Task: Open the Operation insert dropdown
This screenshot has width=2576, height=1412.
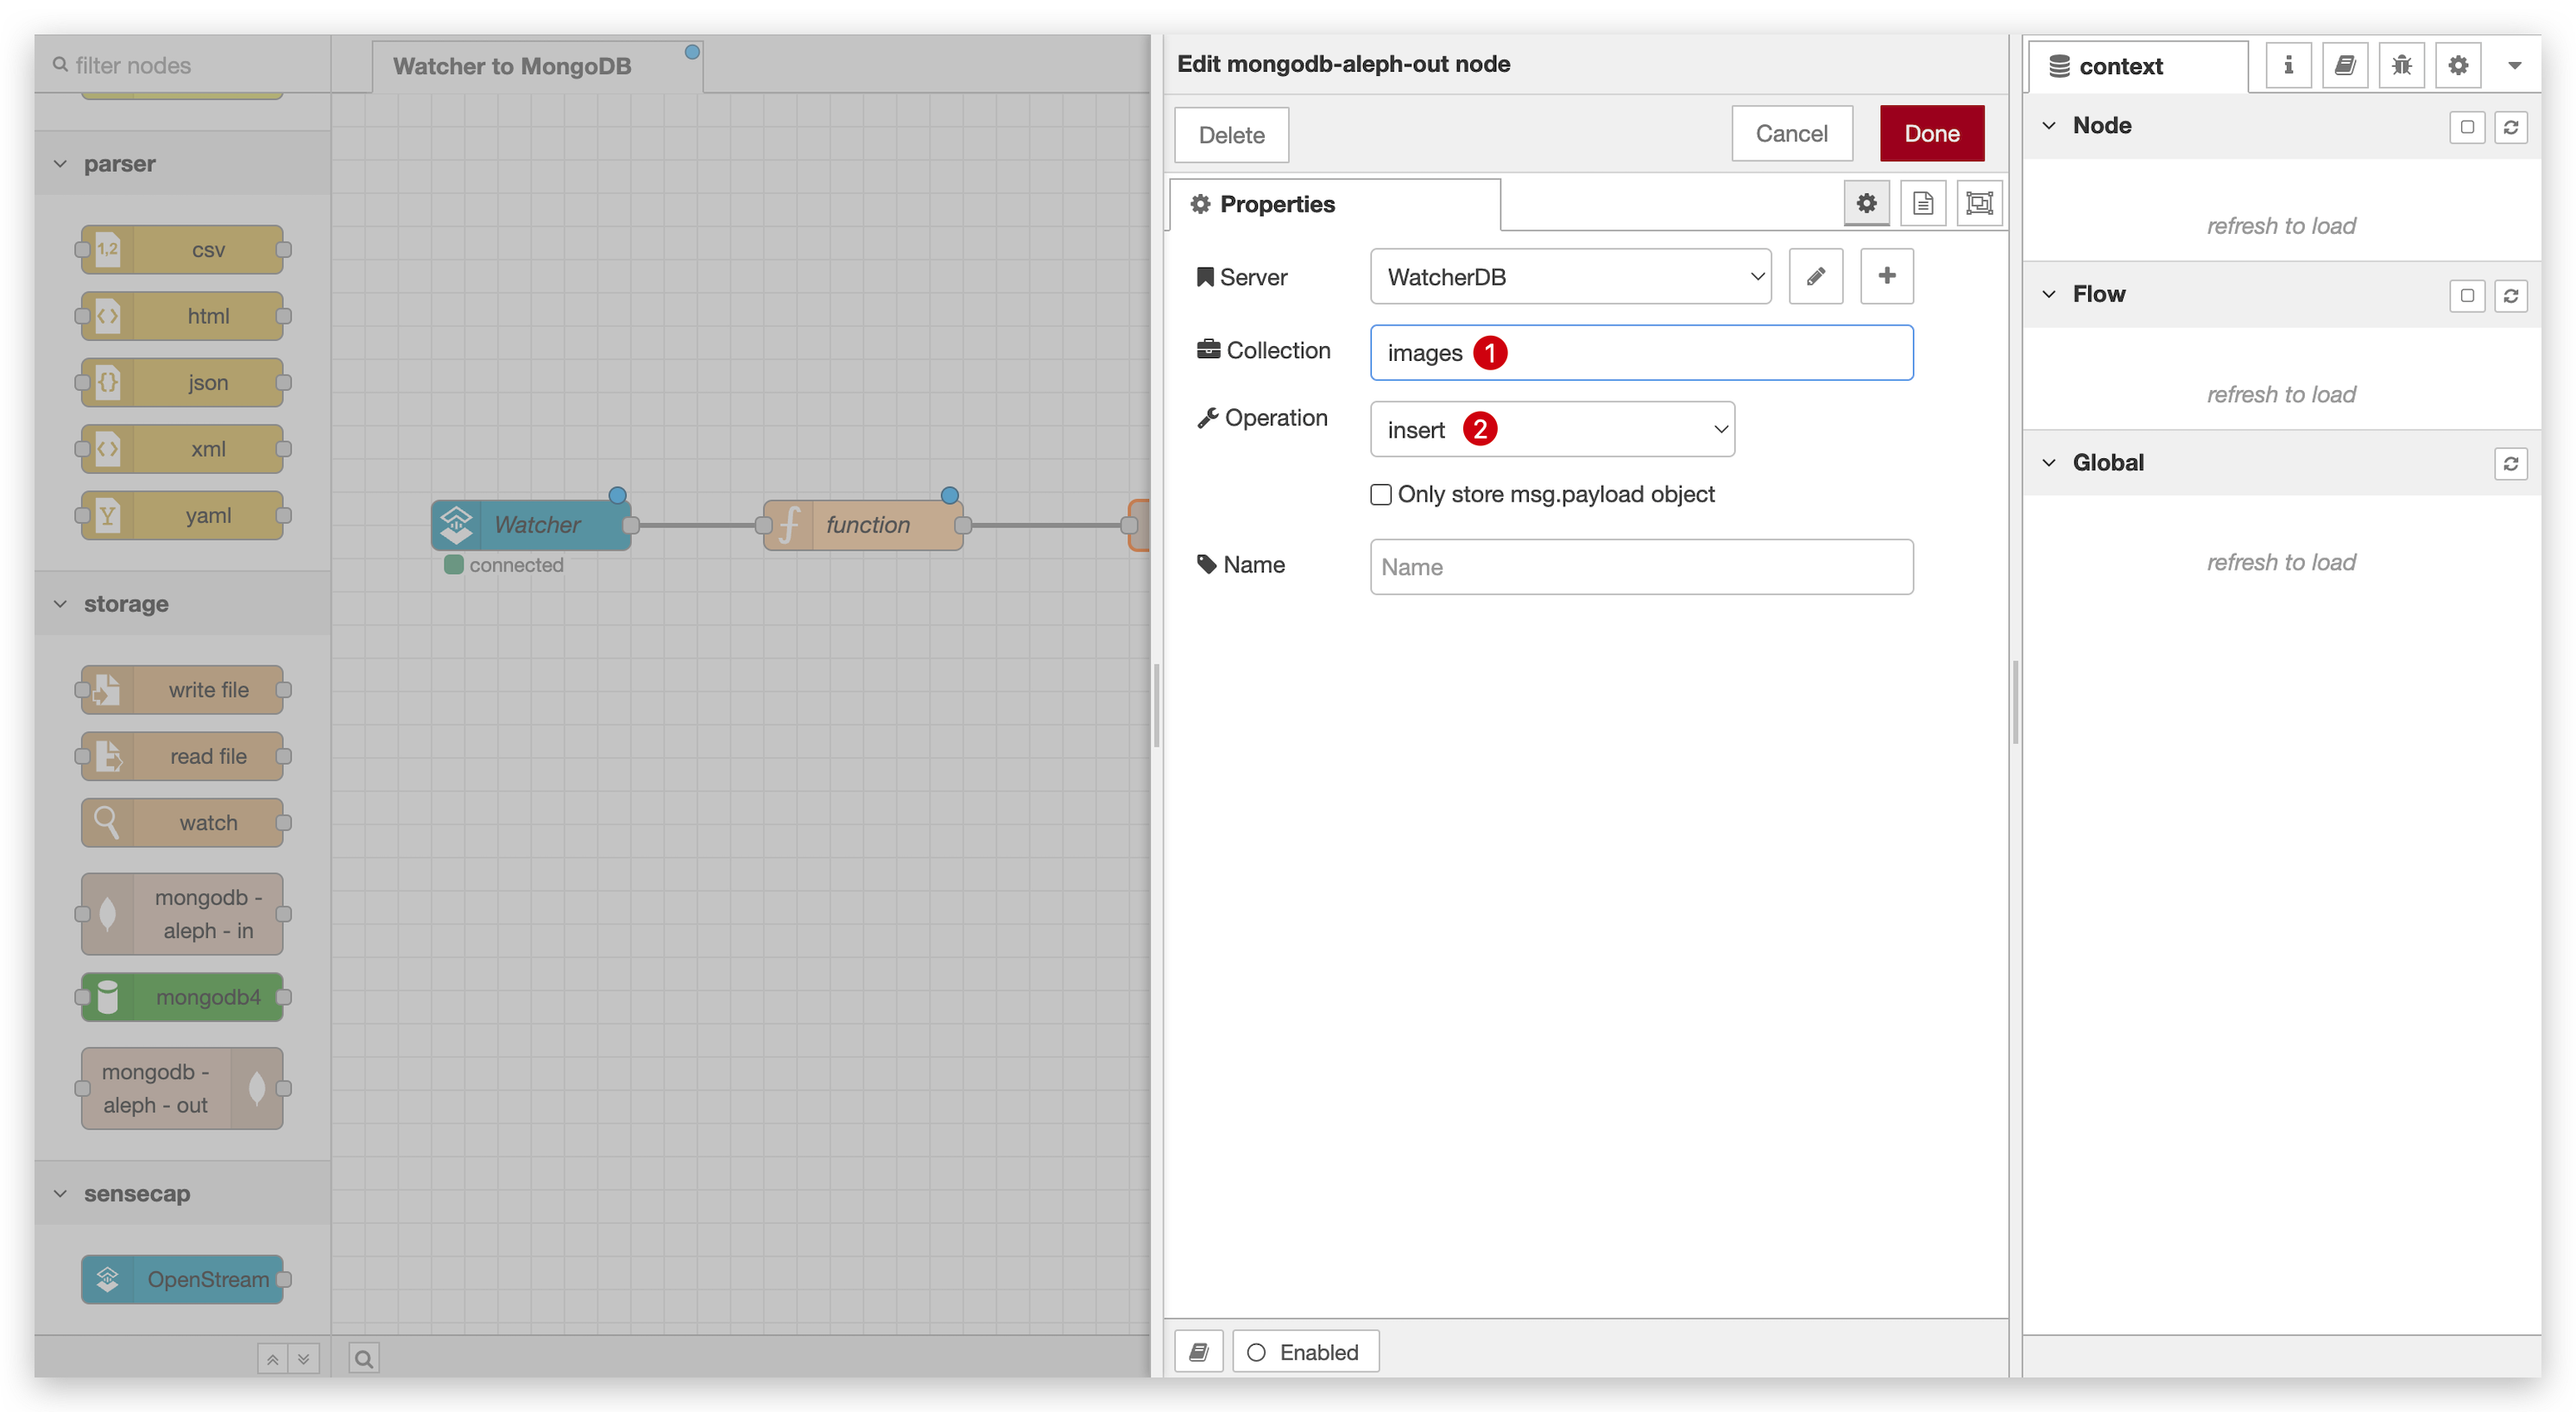Action: coord(1552,430)
